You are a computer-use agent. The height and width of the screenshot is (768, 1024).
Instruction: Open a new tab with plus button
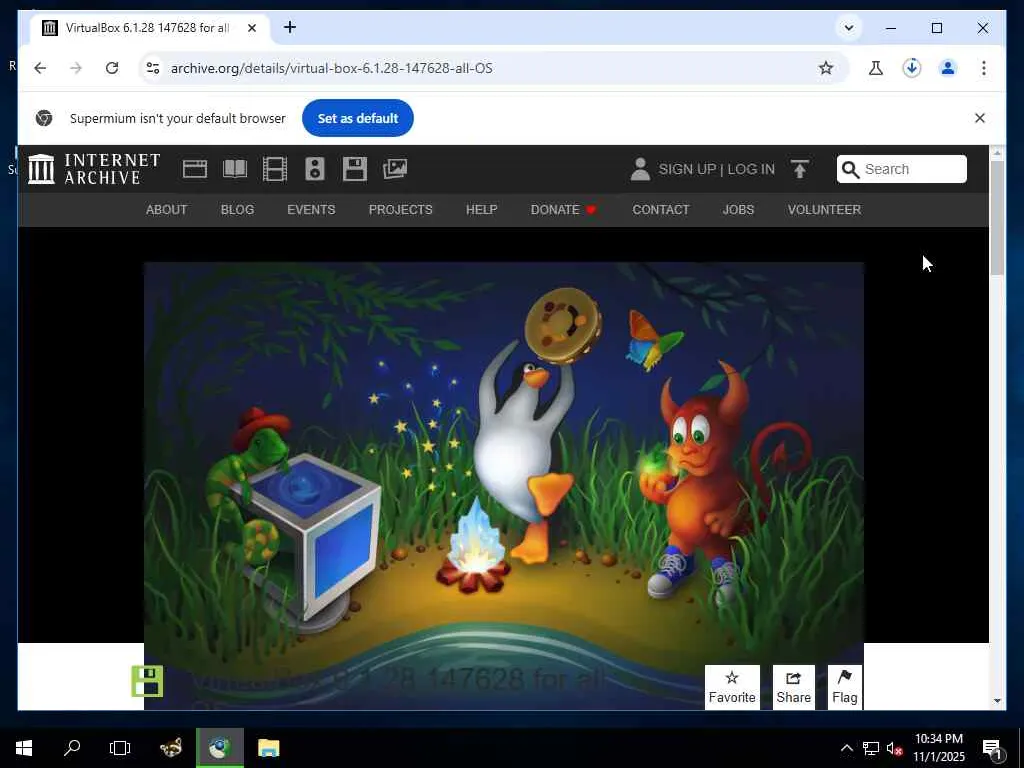pos(290,27)
